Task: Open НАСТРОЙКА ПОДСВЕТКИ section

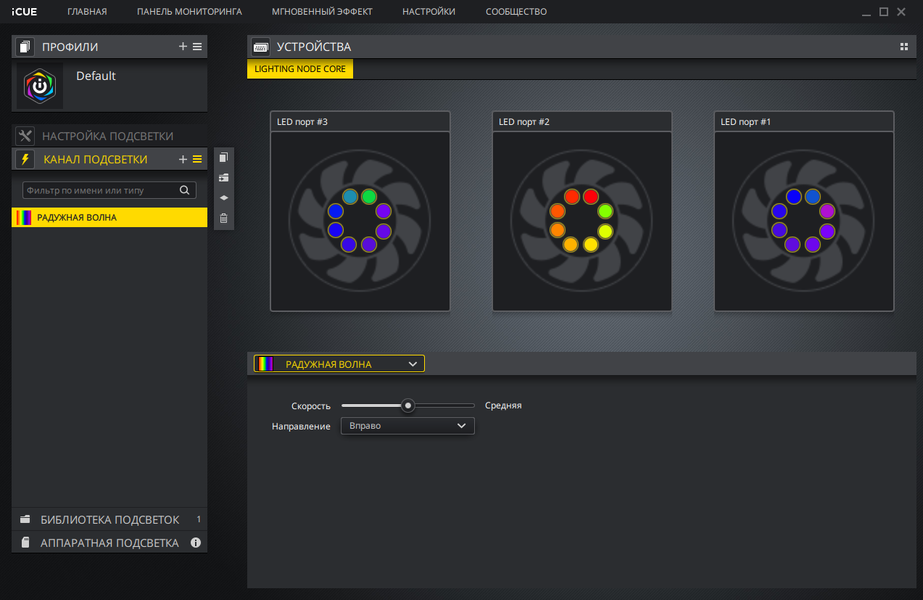Action: (109, 136)
